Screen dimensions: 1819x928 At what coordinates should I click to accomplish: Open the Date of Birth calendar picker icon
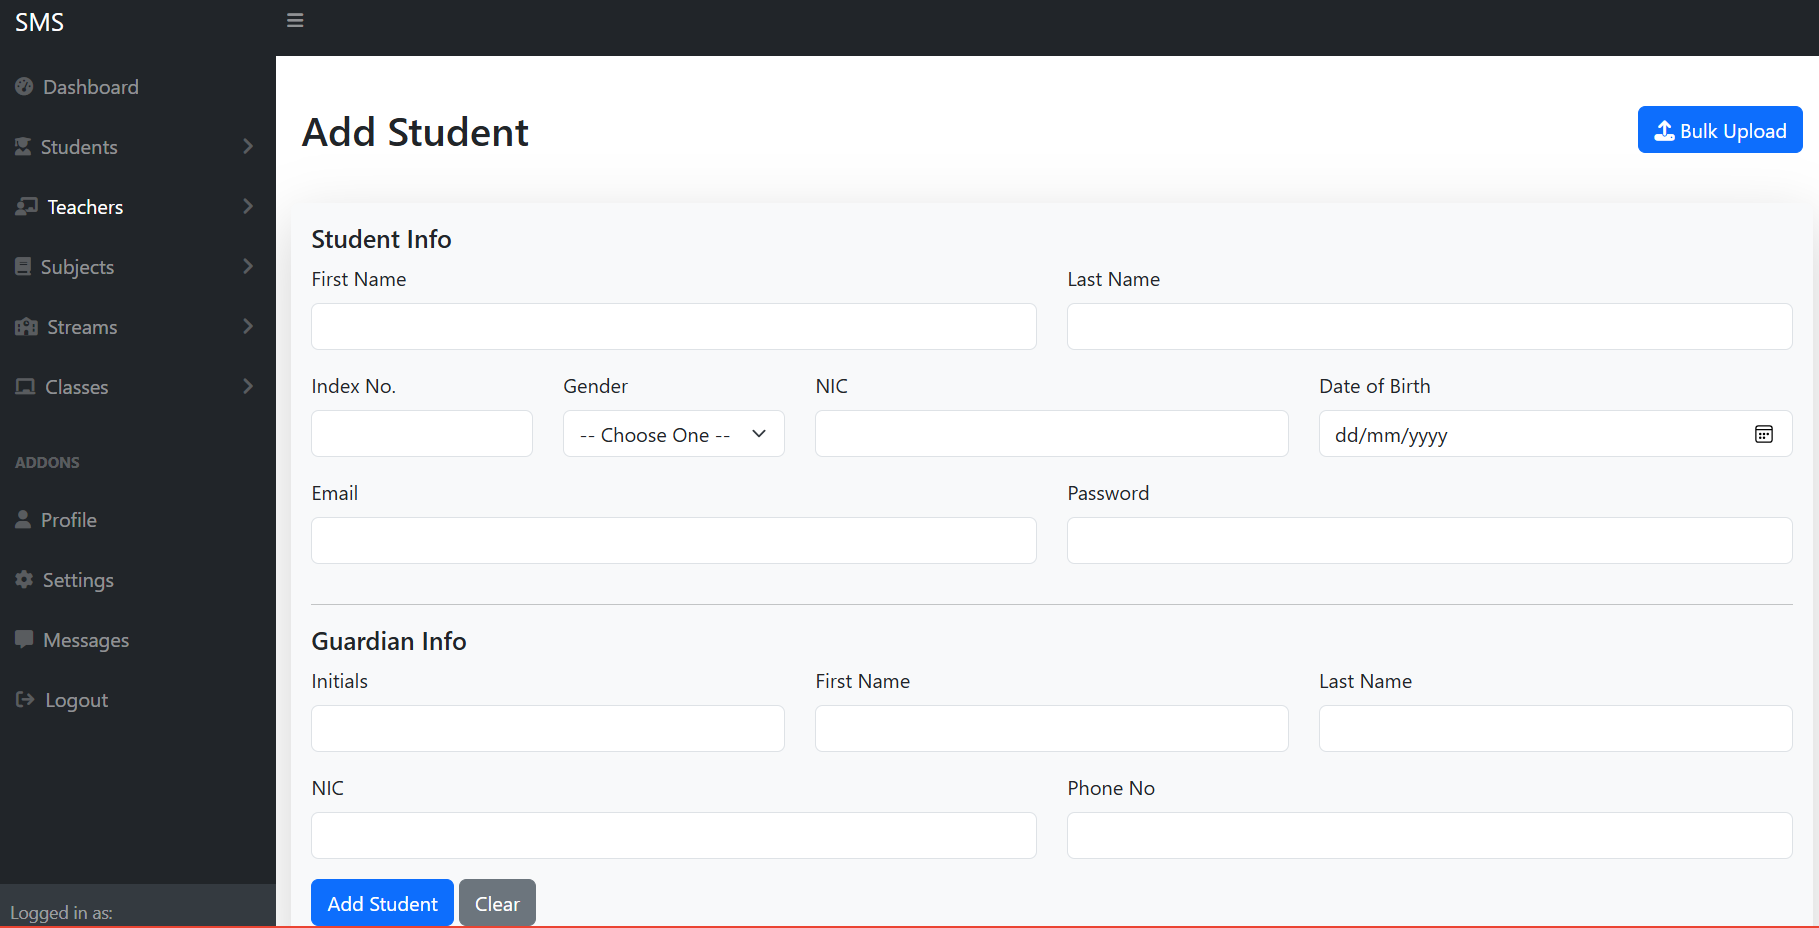point(1764,434)
